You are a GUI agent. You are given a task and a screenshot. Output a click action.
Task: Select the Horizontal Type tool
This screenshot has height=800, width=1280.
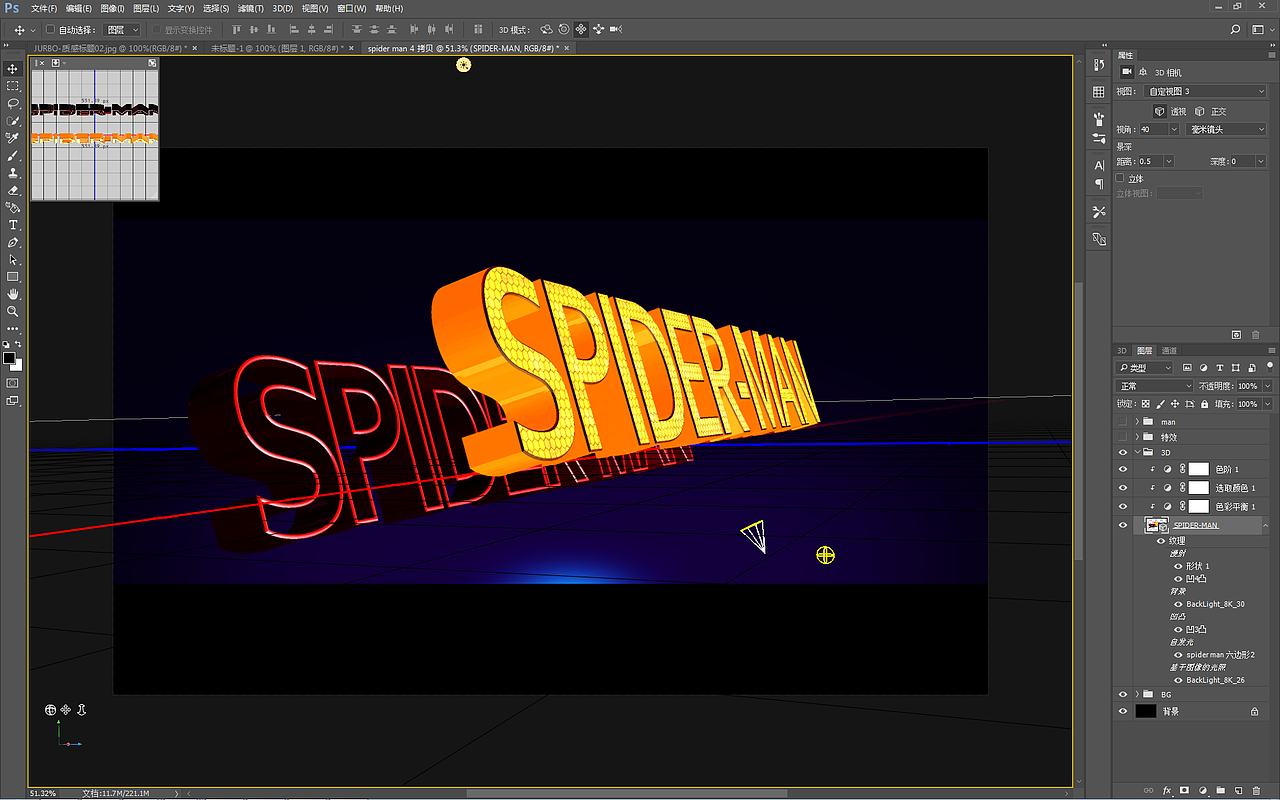click(13, 225)
